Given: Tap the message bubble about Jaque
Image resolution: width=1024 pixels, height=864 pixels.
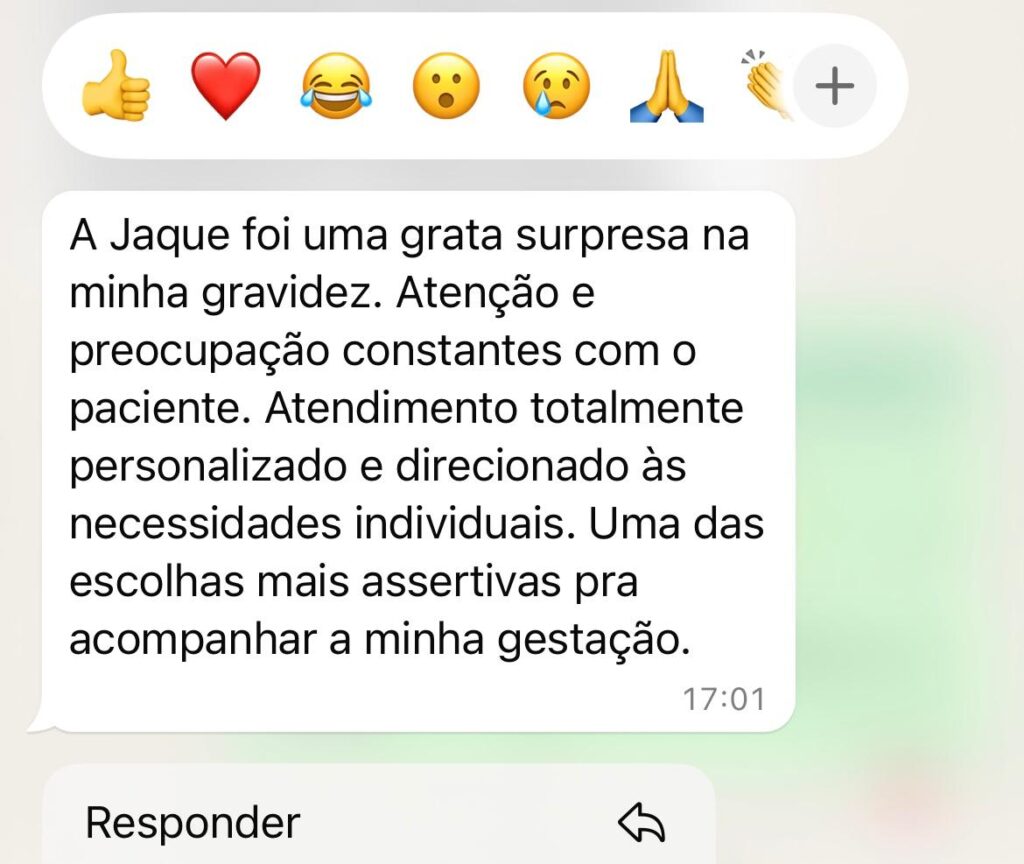Looking at the screenshot, I should coord(418,461).
